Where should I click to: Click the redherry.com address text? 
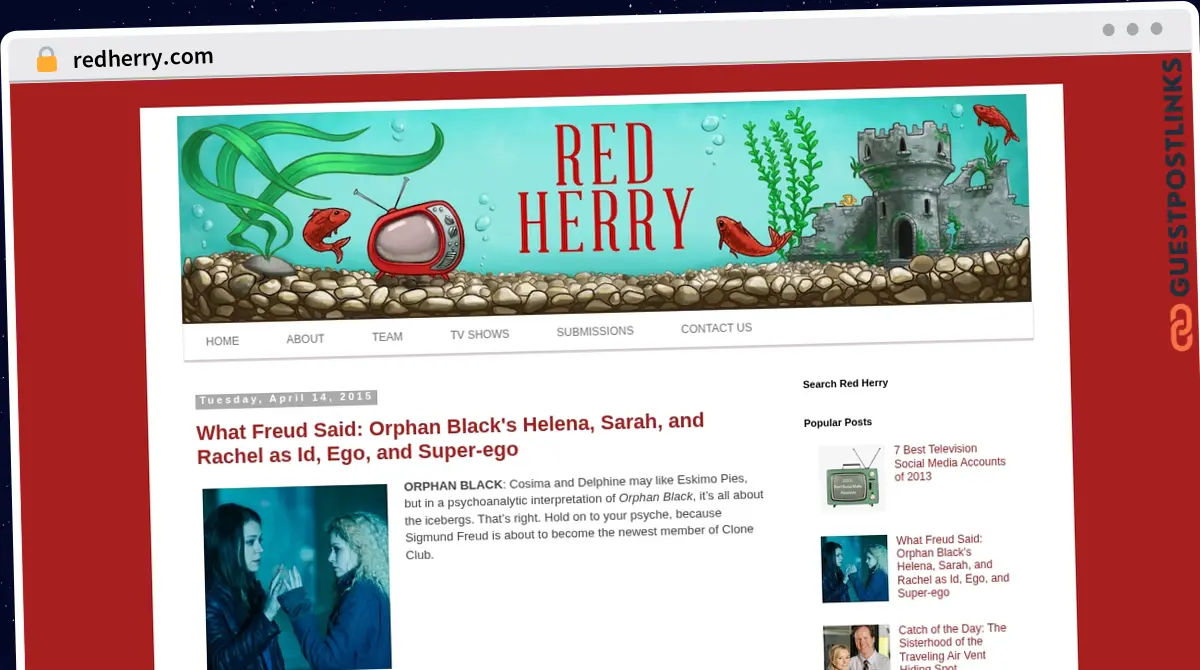143,58
